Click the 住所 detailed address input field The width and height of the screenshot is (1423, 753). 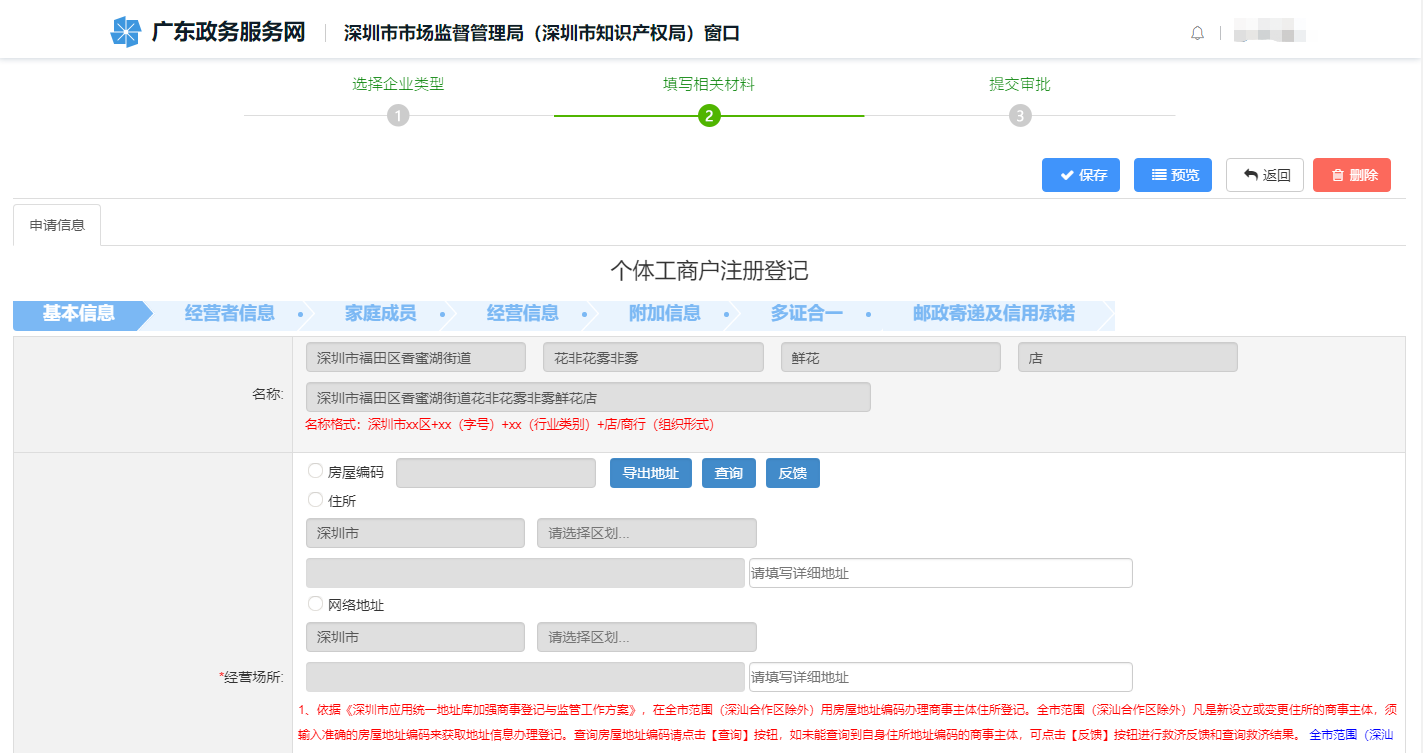940,573
